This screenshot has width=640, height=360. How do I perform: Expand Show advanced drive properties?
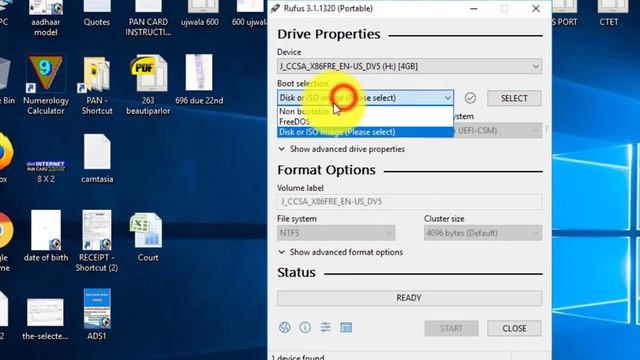(341, 149)
